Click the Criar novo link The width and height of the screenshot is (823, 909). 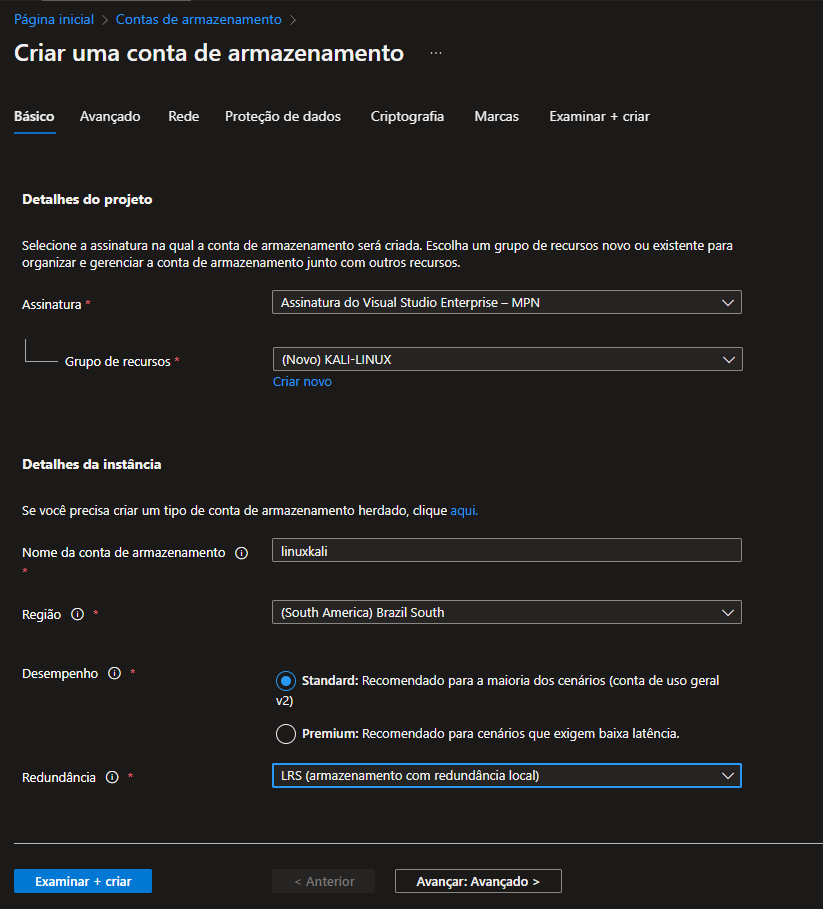coord(302,382)
